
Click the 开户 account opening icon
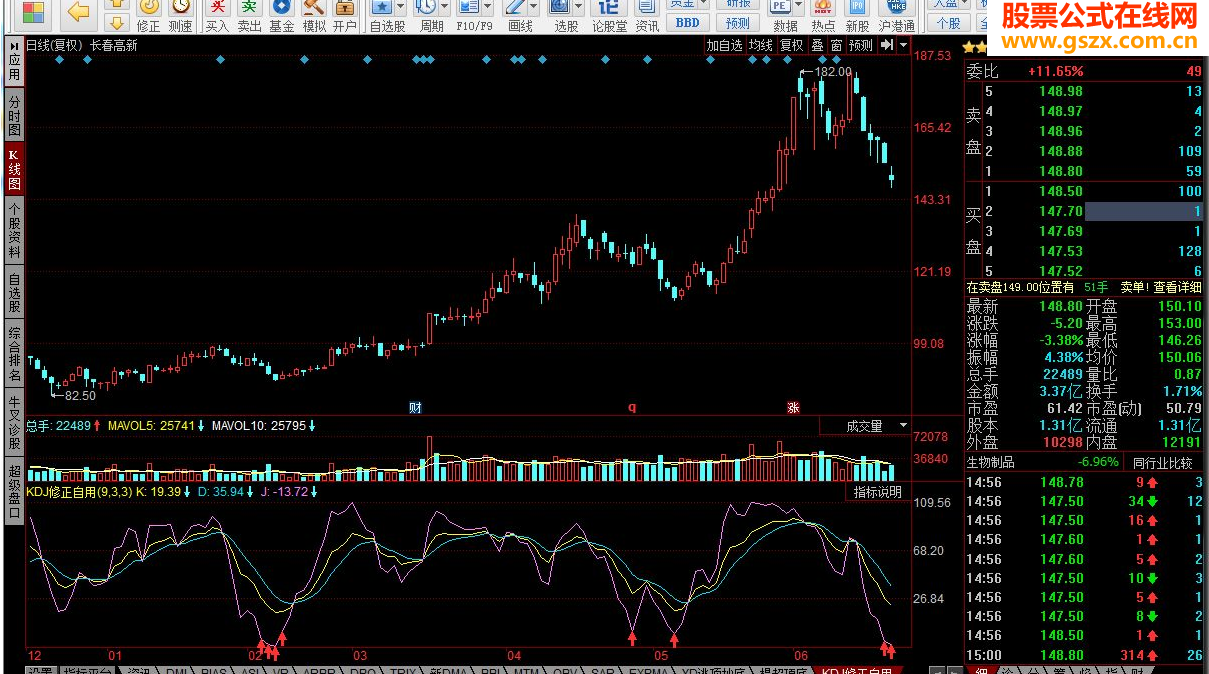[345, 16]
